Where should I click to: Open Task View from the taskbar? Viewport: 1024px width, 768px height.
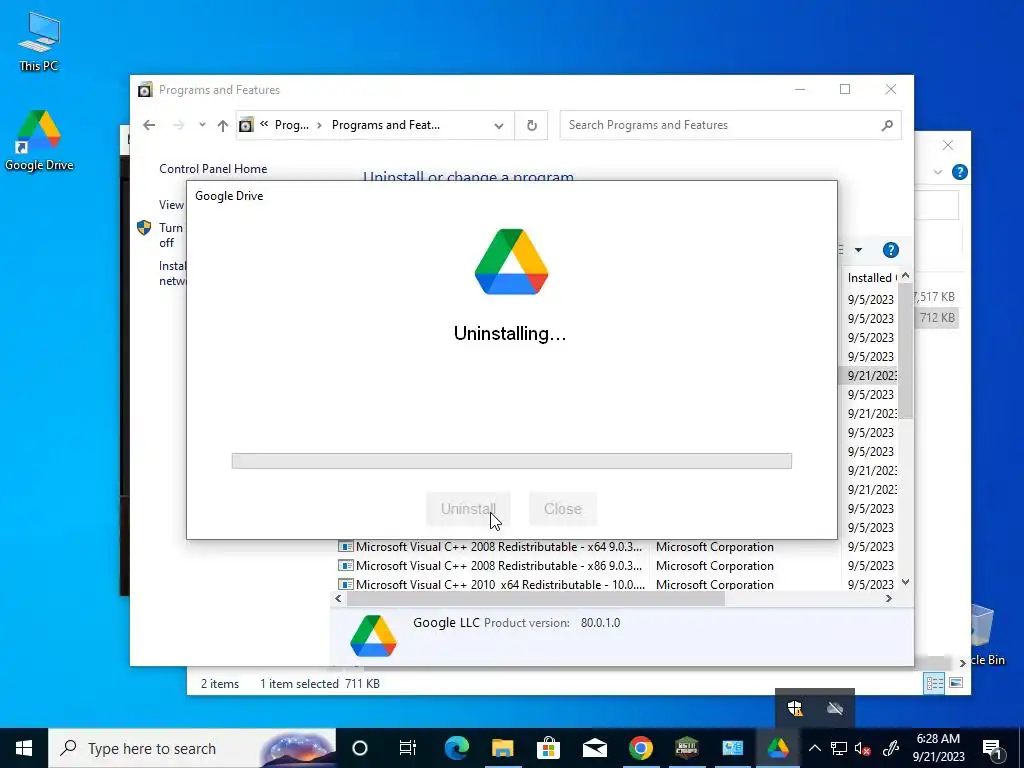tap(408, 748)
